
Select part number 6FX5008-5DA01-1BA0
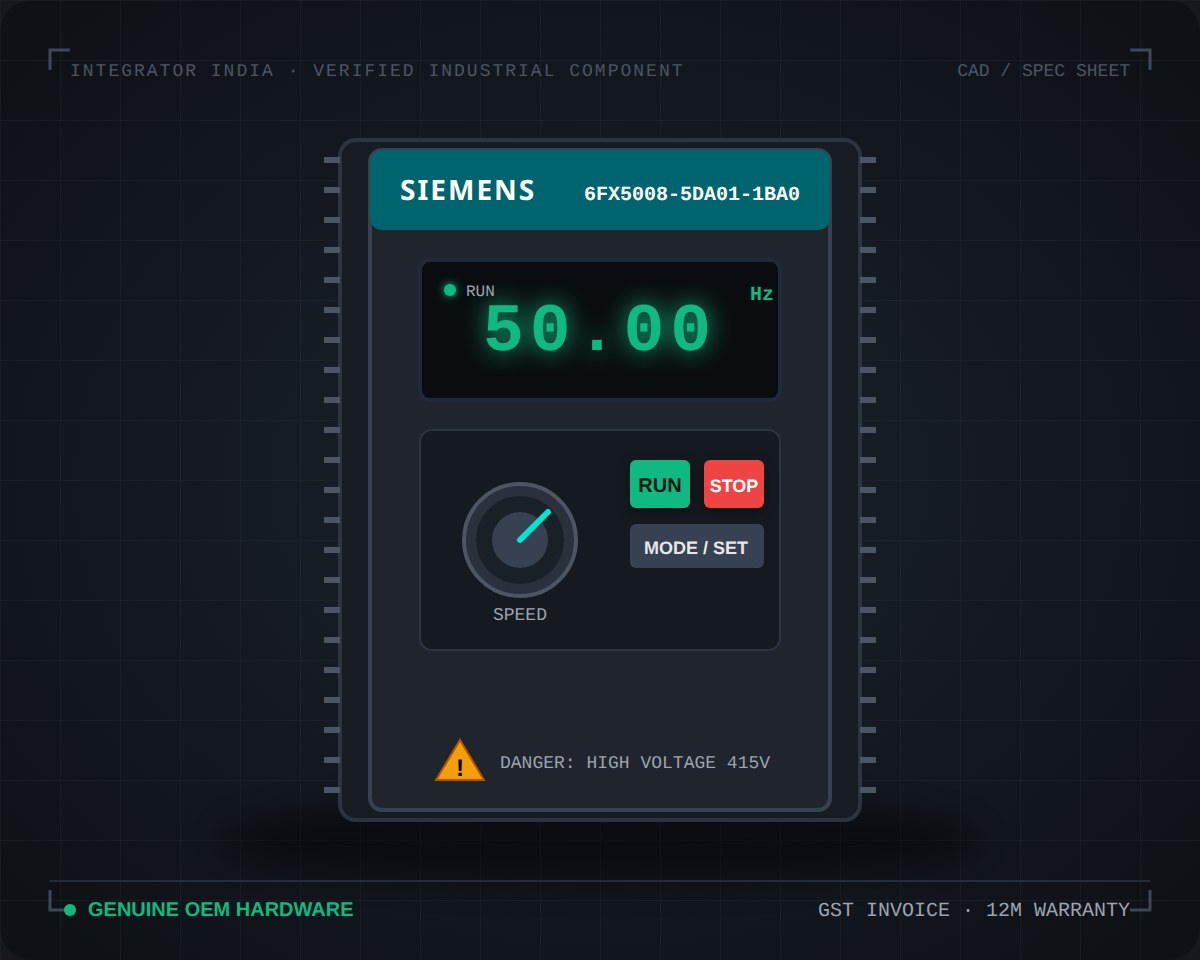pos(692,194)
